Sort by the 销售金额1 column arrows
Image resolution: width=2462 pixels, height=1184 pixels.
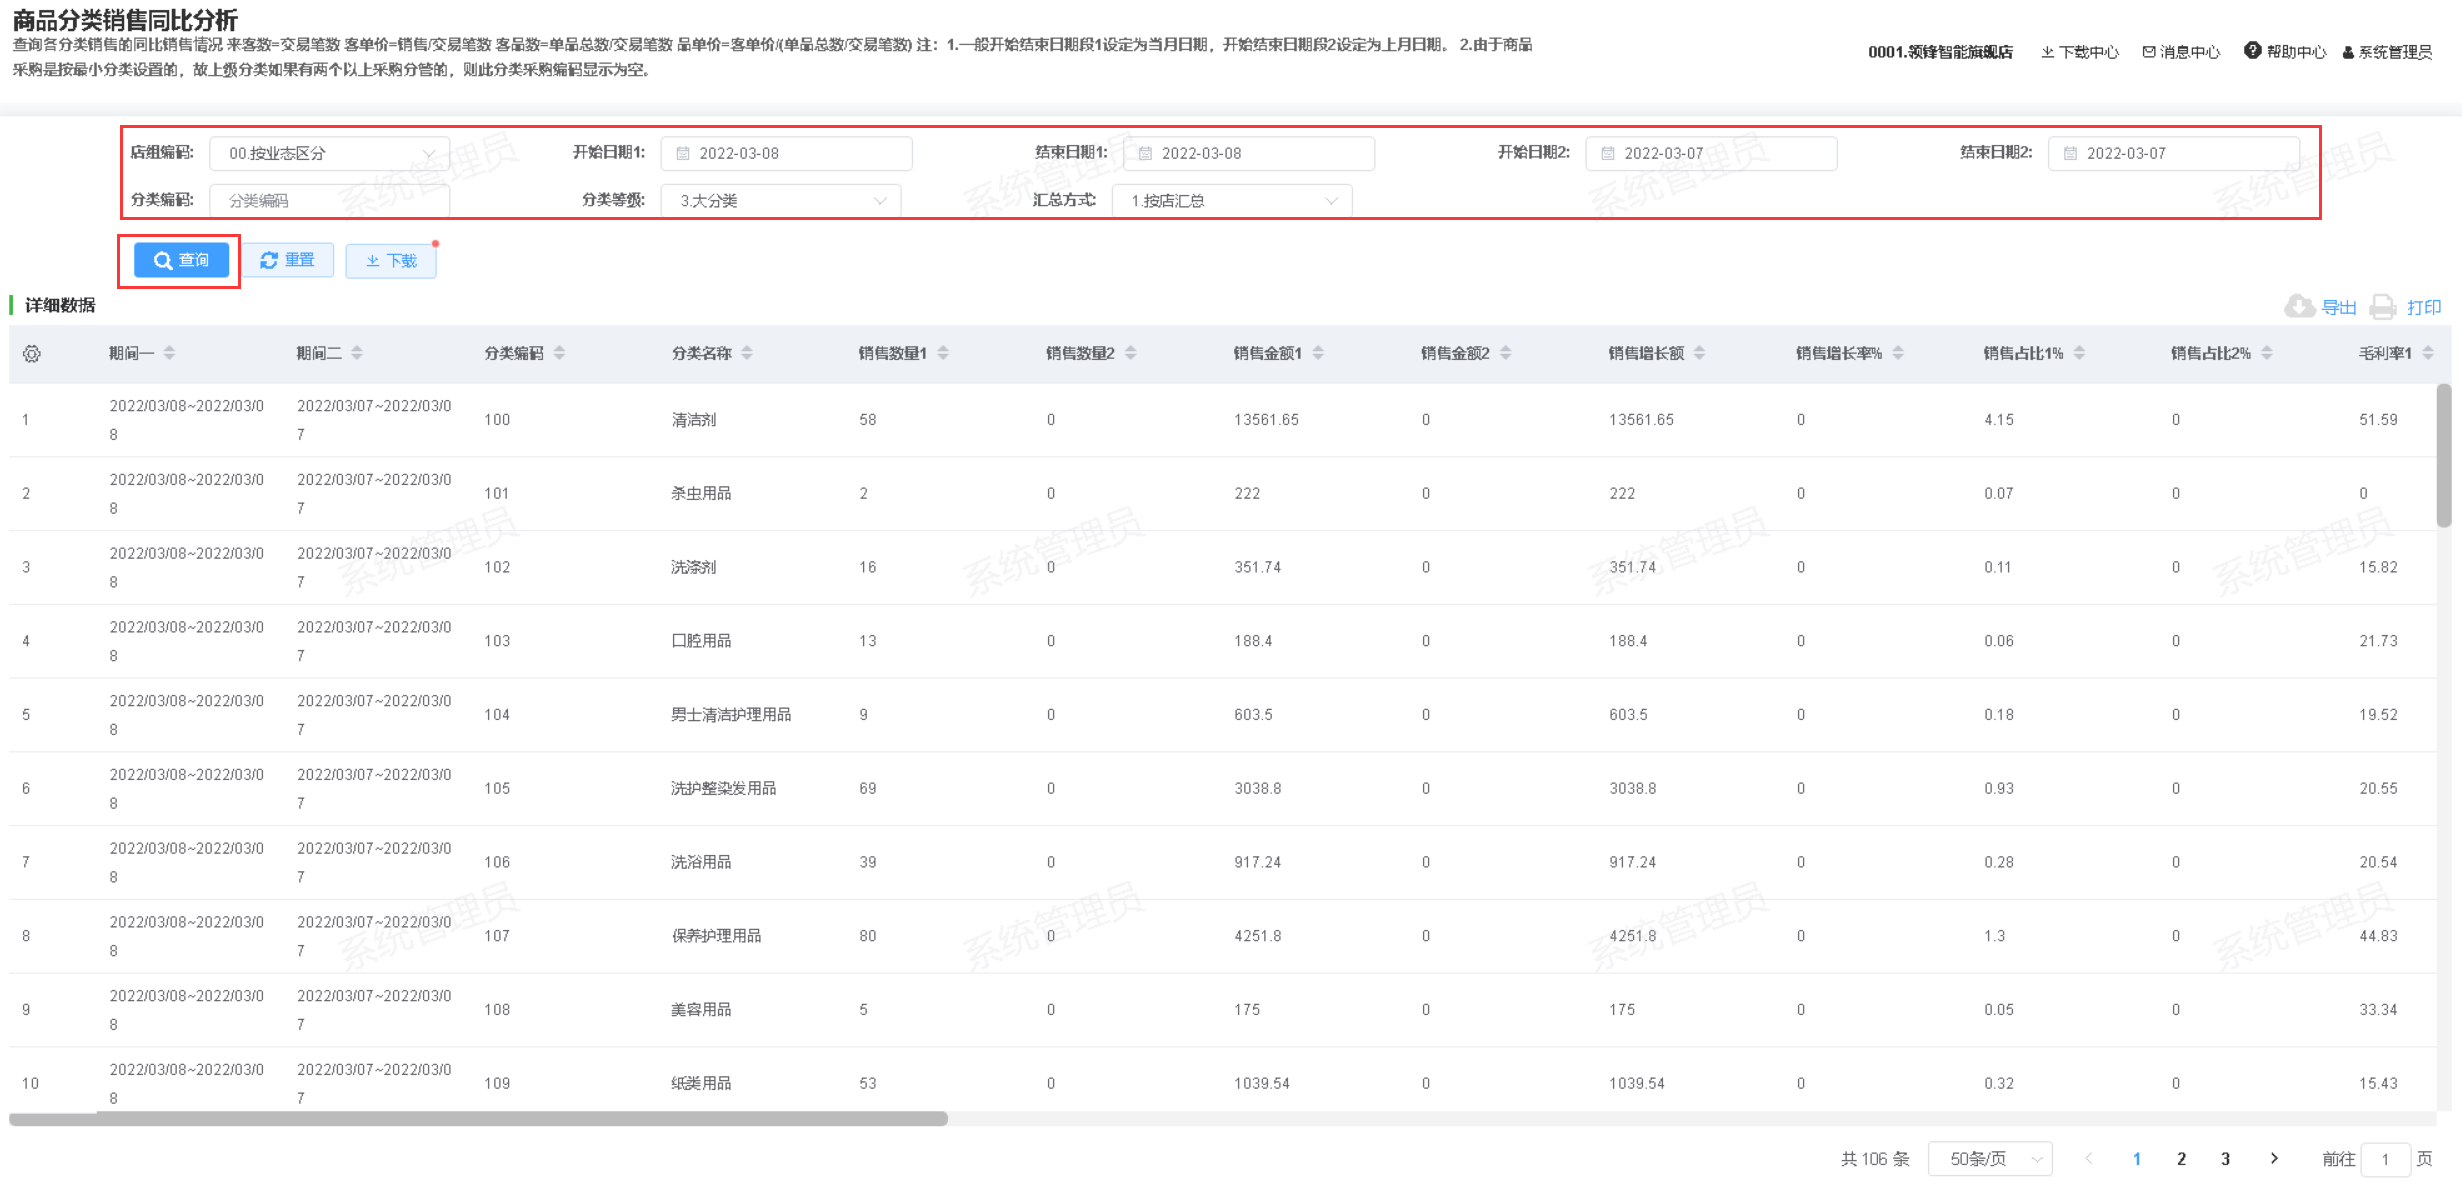pos(1318,353)
